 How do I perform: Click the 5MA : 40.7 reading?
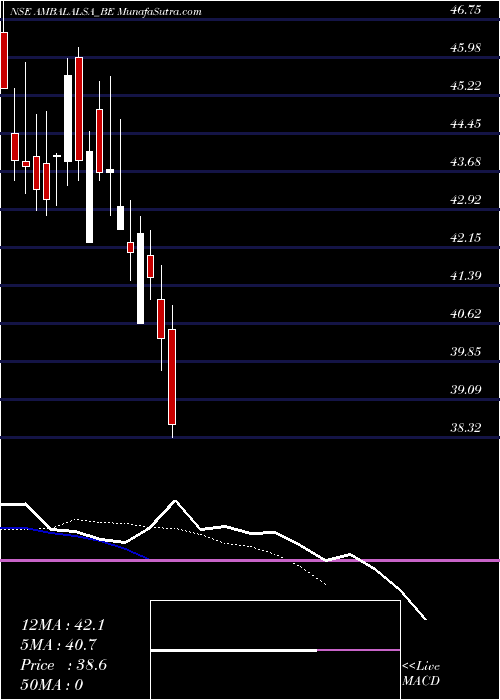59,645
